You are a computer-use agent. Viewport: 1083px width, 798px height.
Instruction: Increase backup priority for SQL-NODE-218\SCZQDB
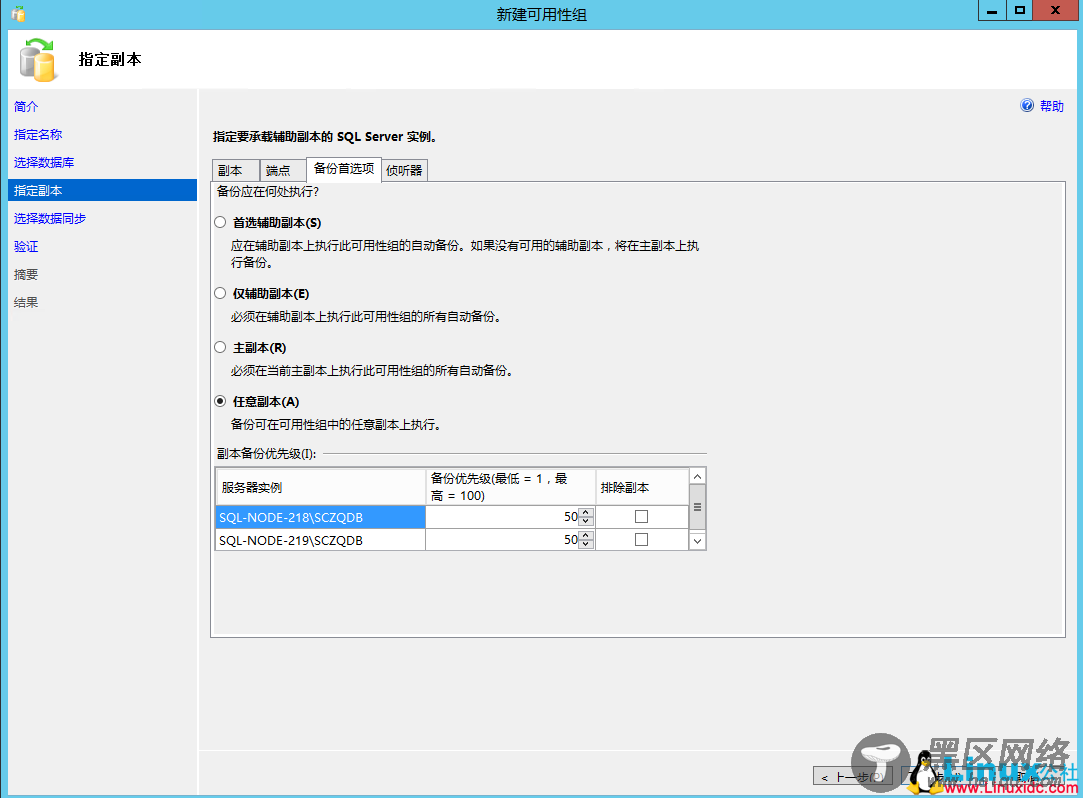point(586,512)
